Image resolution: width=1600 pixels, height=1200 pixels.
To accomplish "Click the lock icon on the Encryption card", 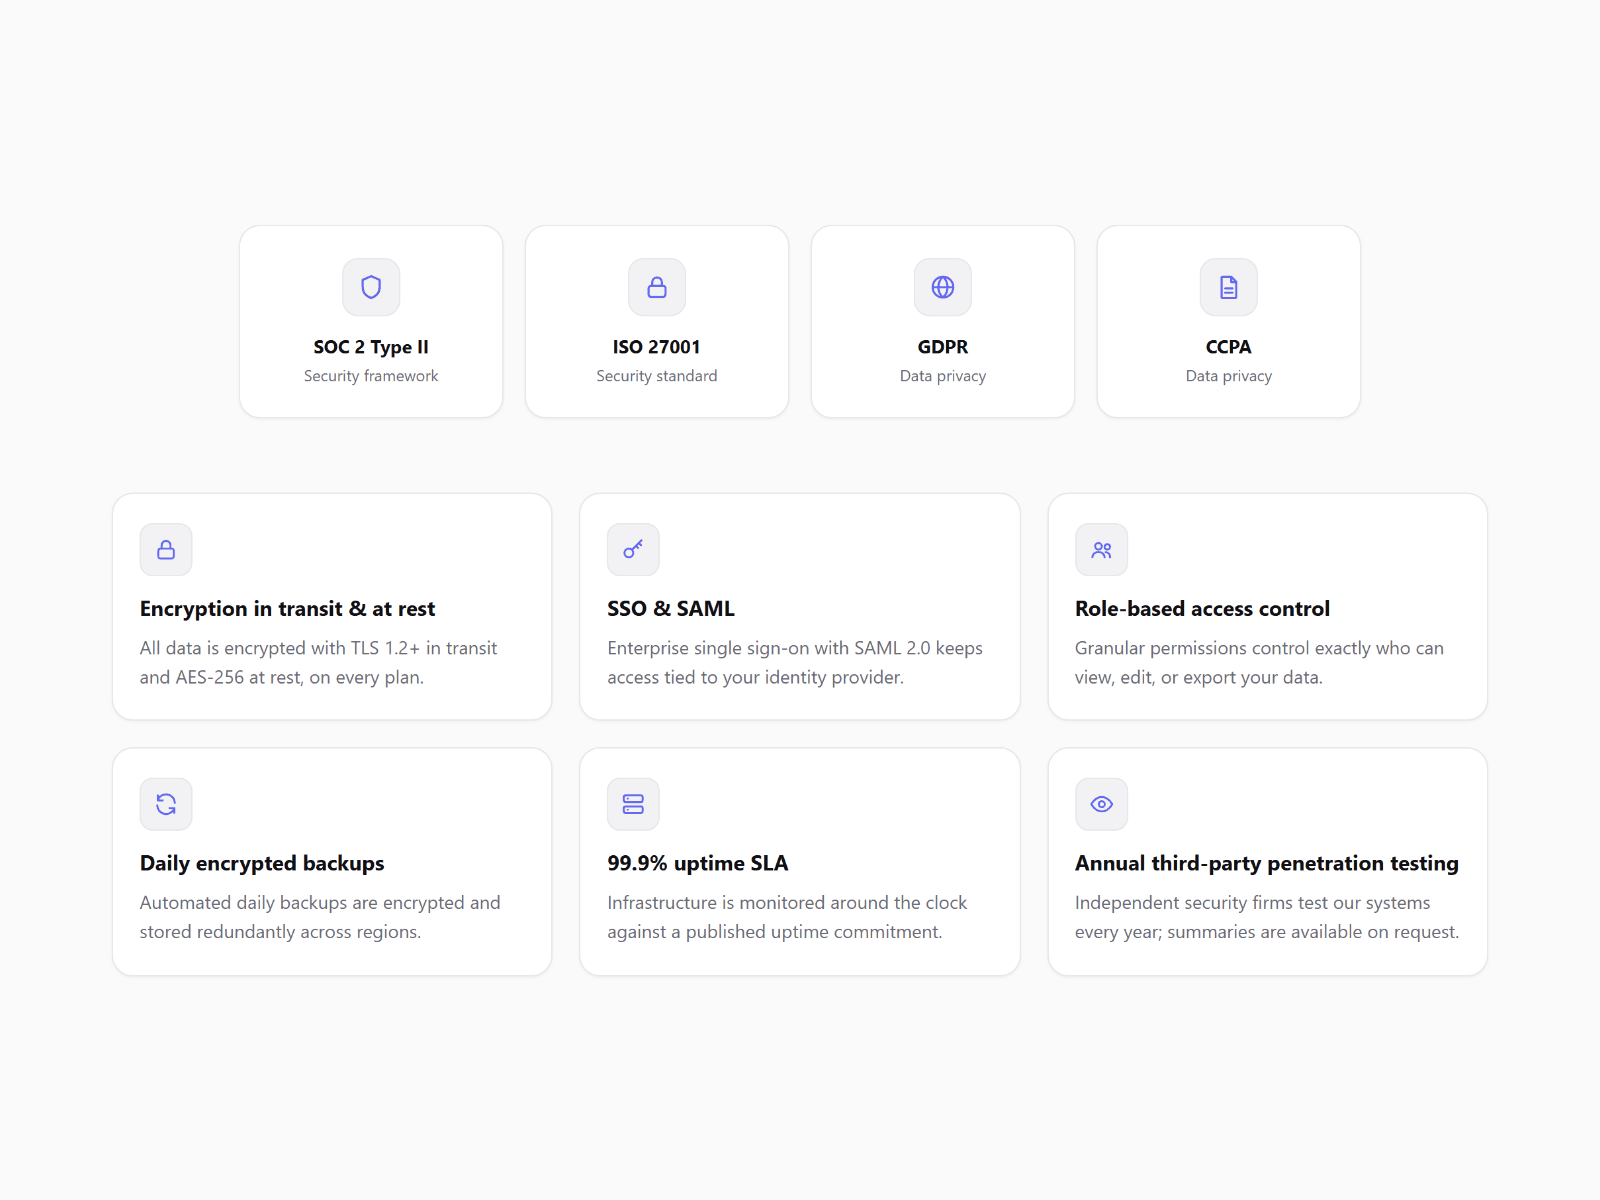I will (166, 549).
